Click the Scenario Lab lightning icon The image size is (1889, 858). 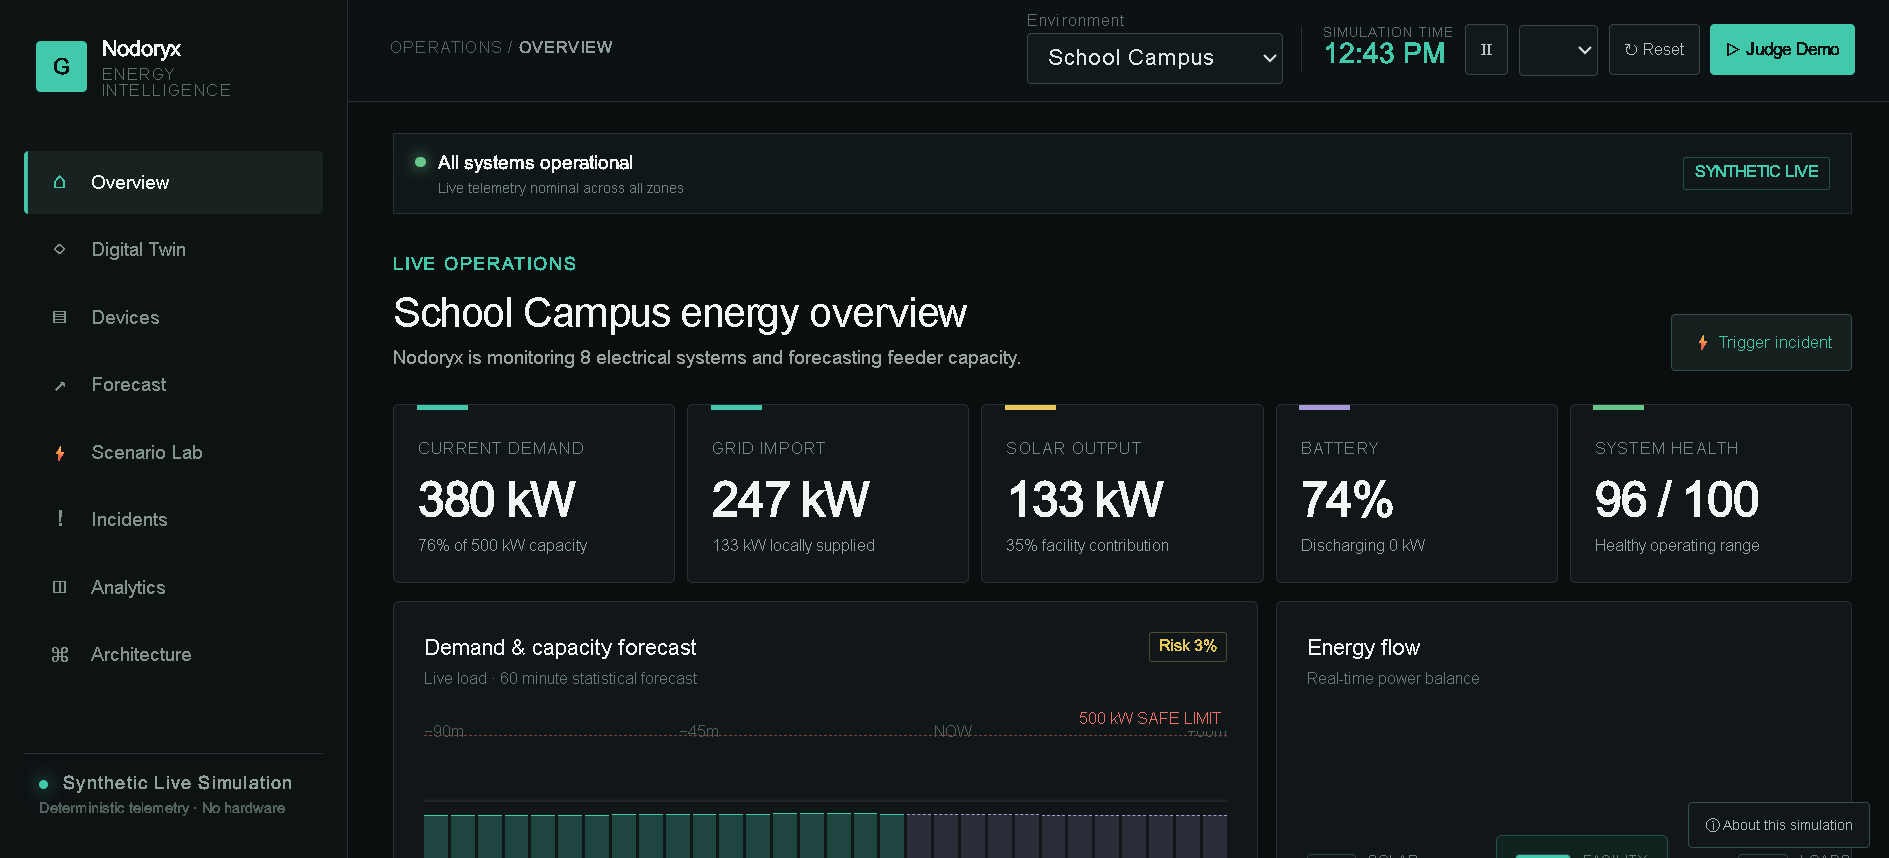click(60, 453)
